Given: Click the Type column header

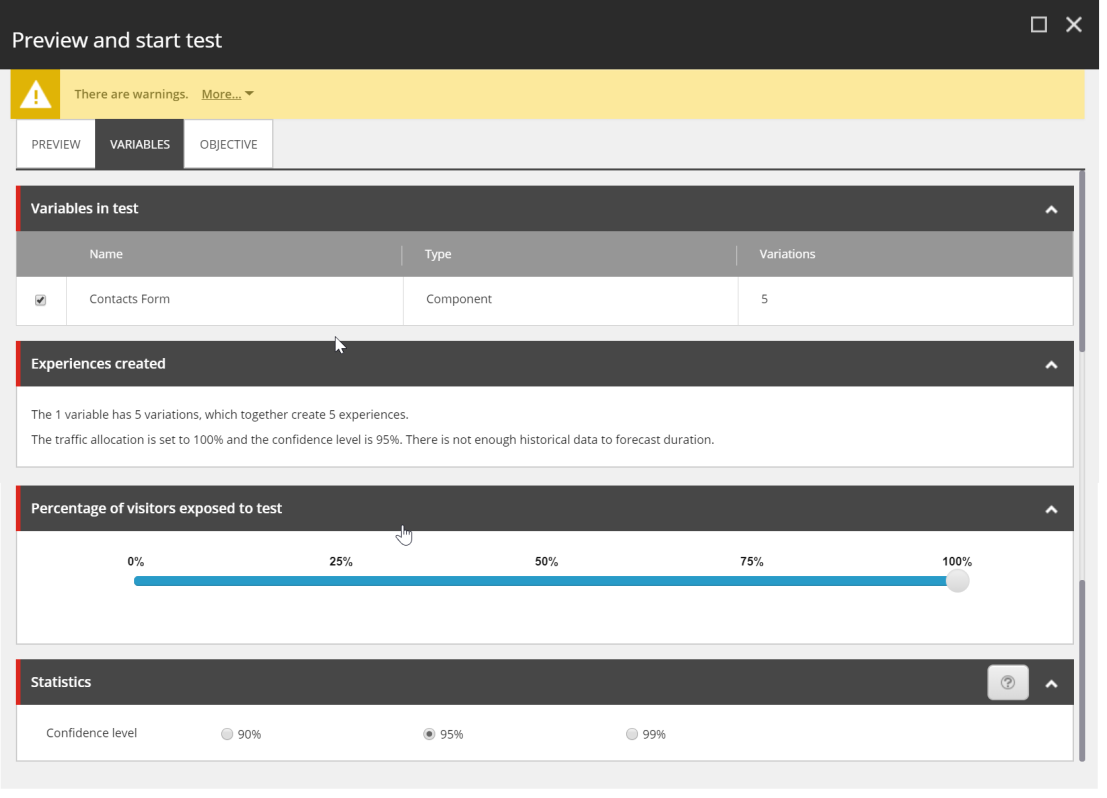Looking at the screenshot, I should 438,254.
